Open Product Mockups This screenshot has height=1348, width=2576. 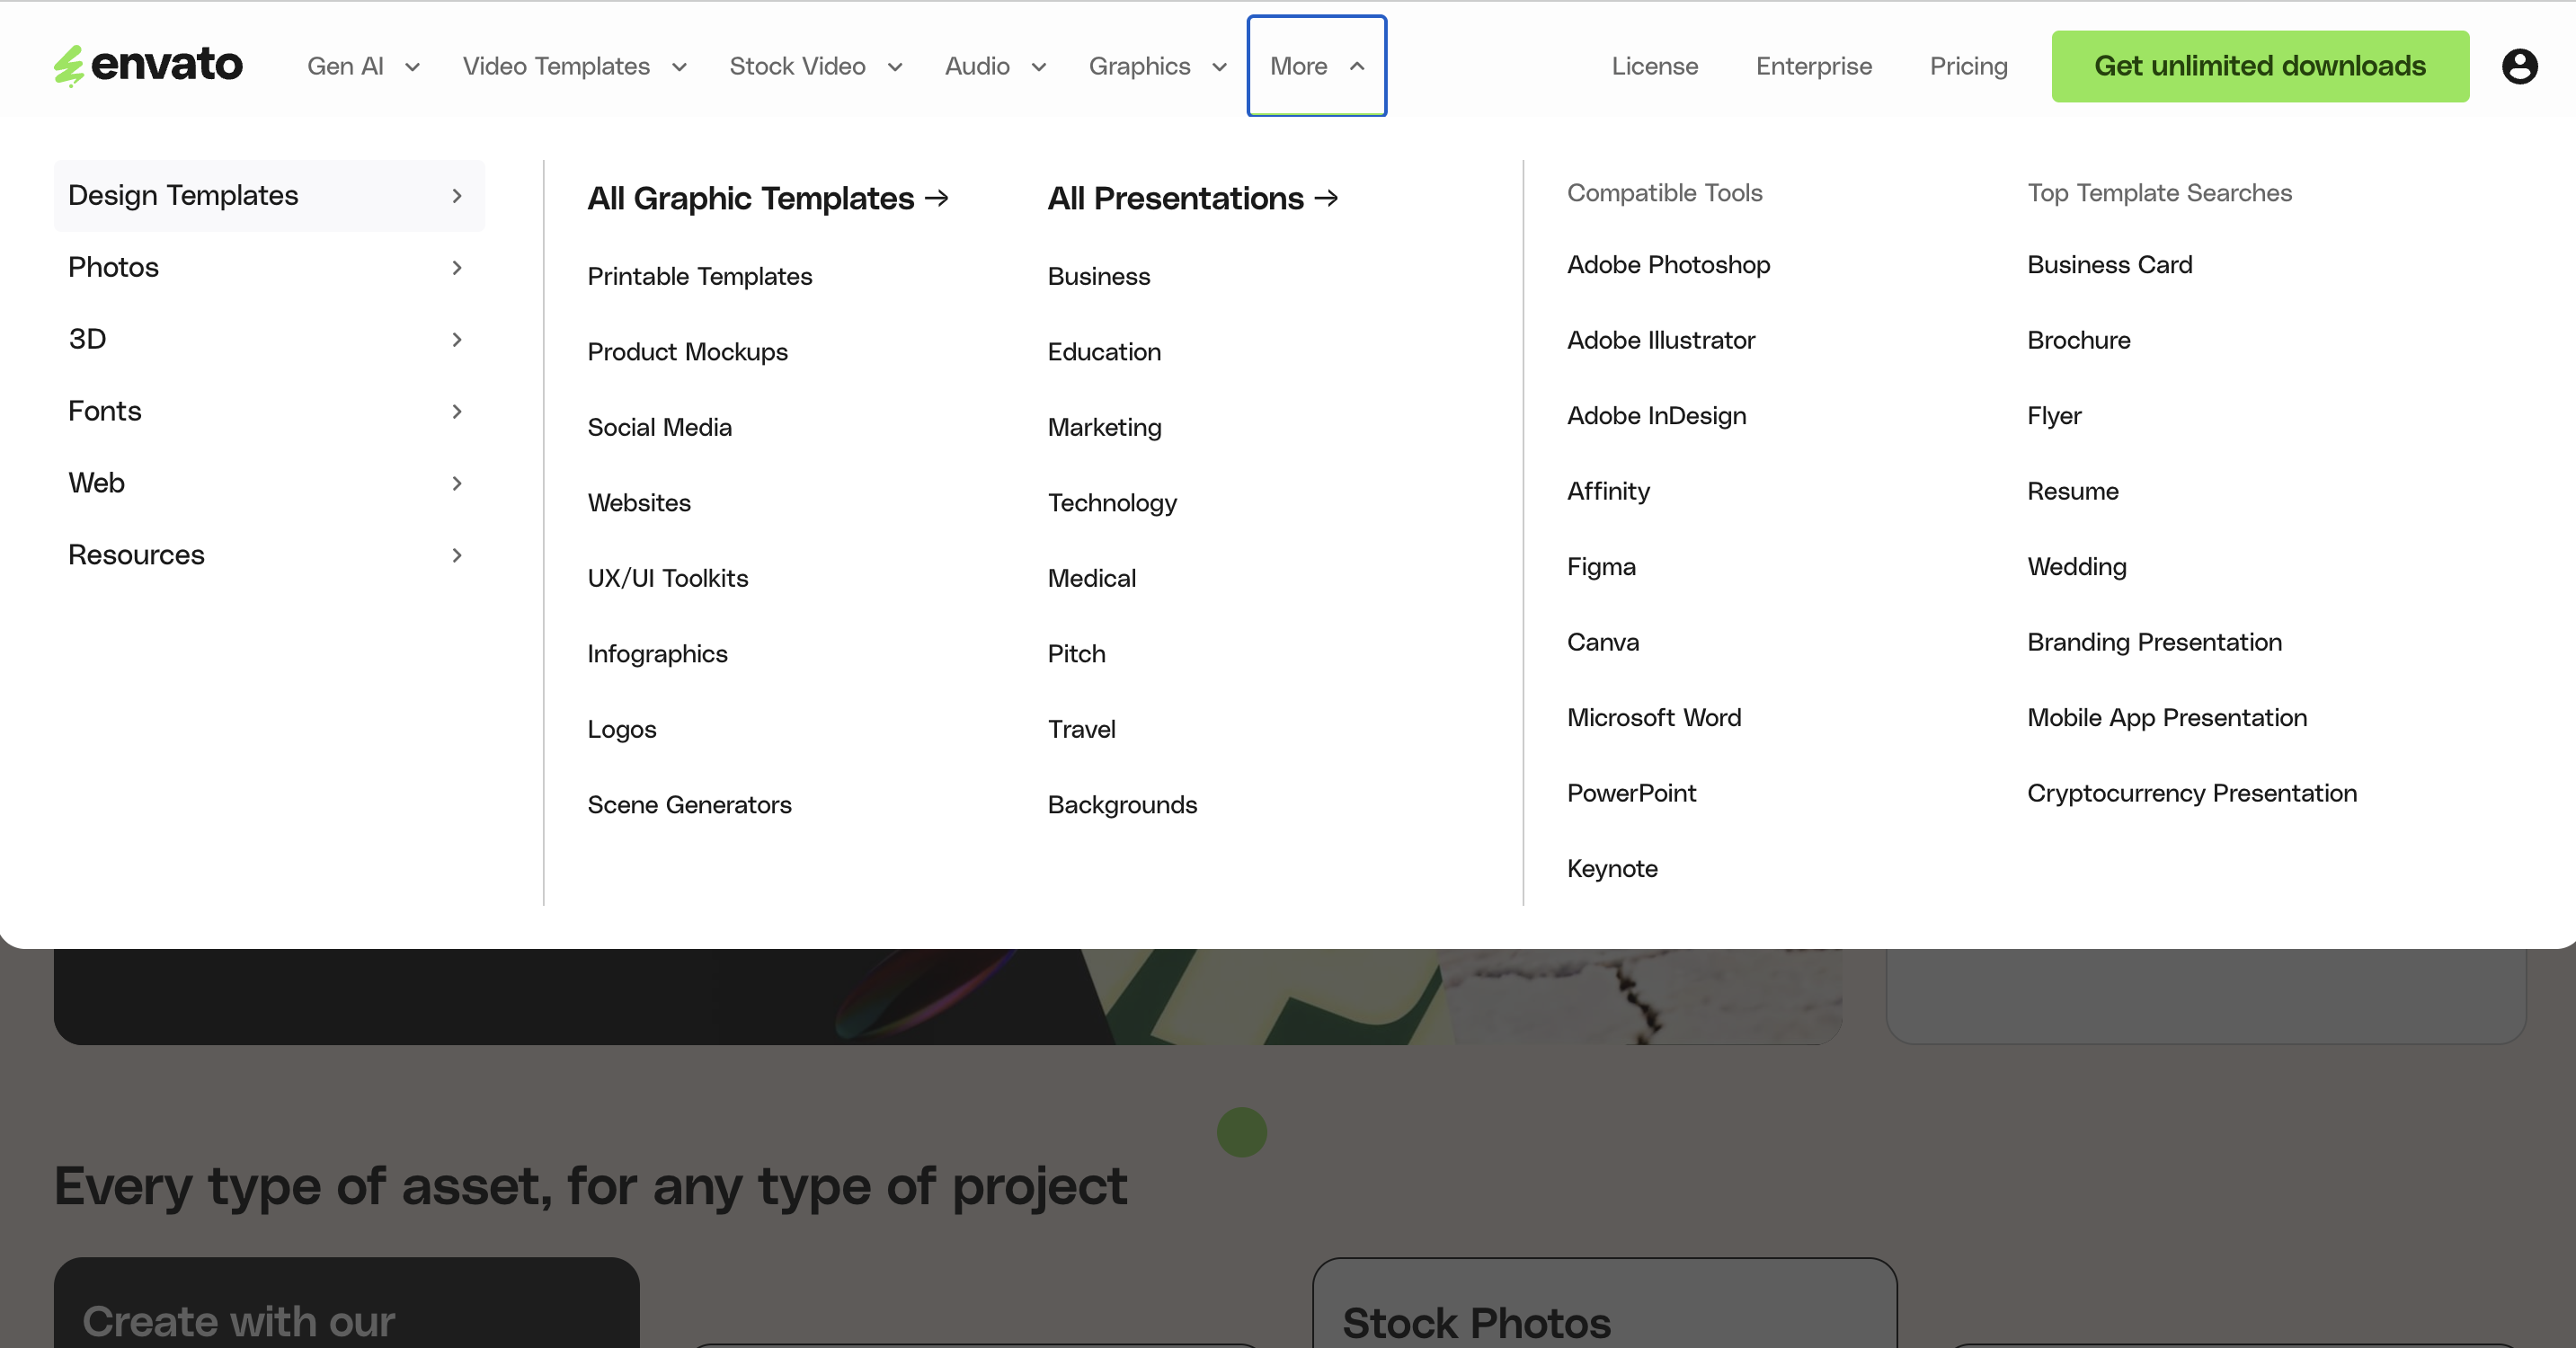click(x=687, y=352)
